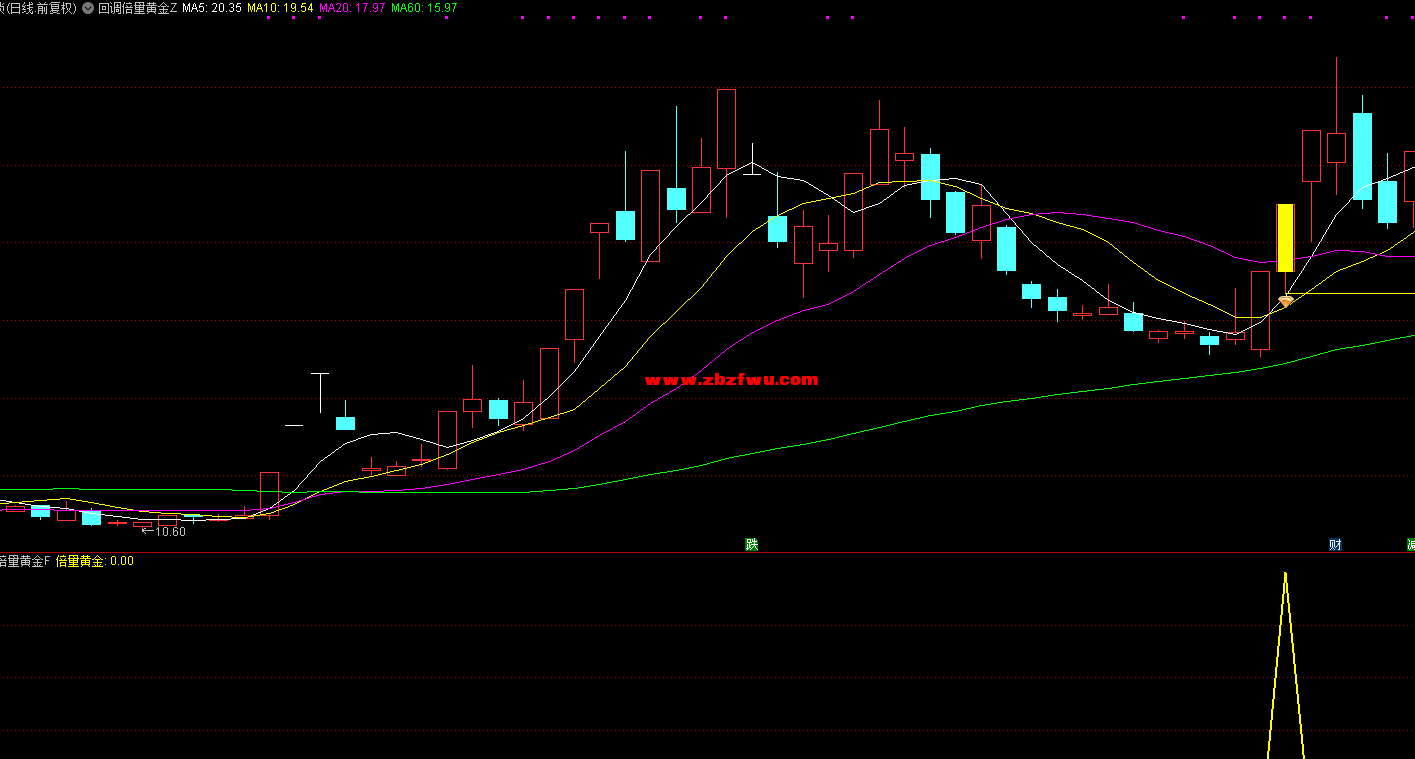Click the orange diamond signal marker
This screenshot has height=759, width=1415.
(x=1286, y=300)
